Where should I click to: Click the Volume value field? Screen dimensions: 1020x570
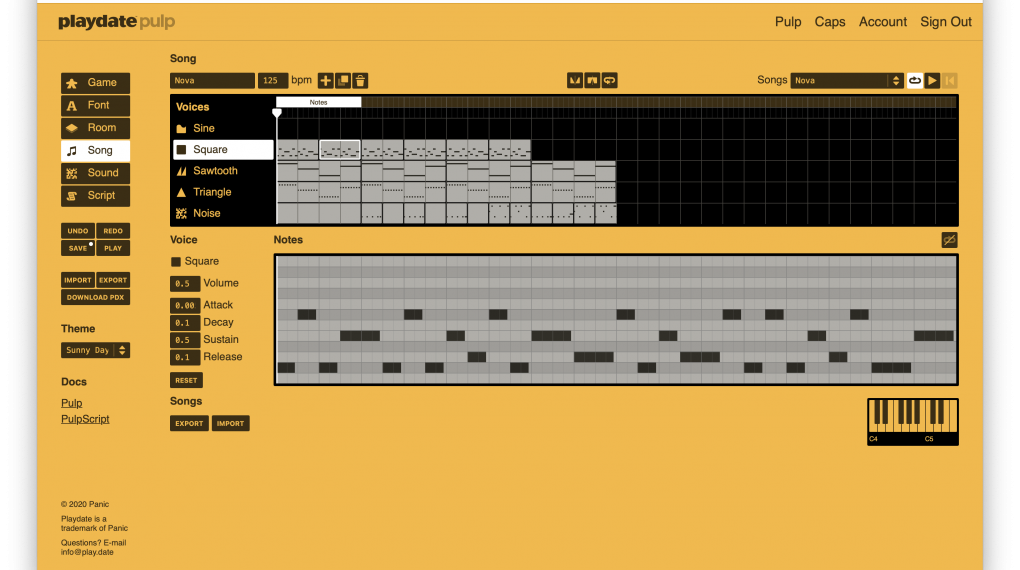click(x=184, y=284)
